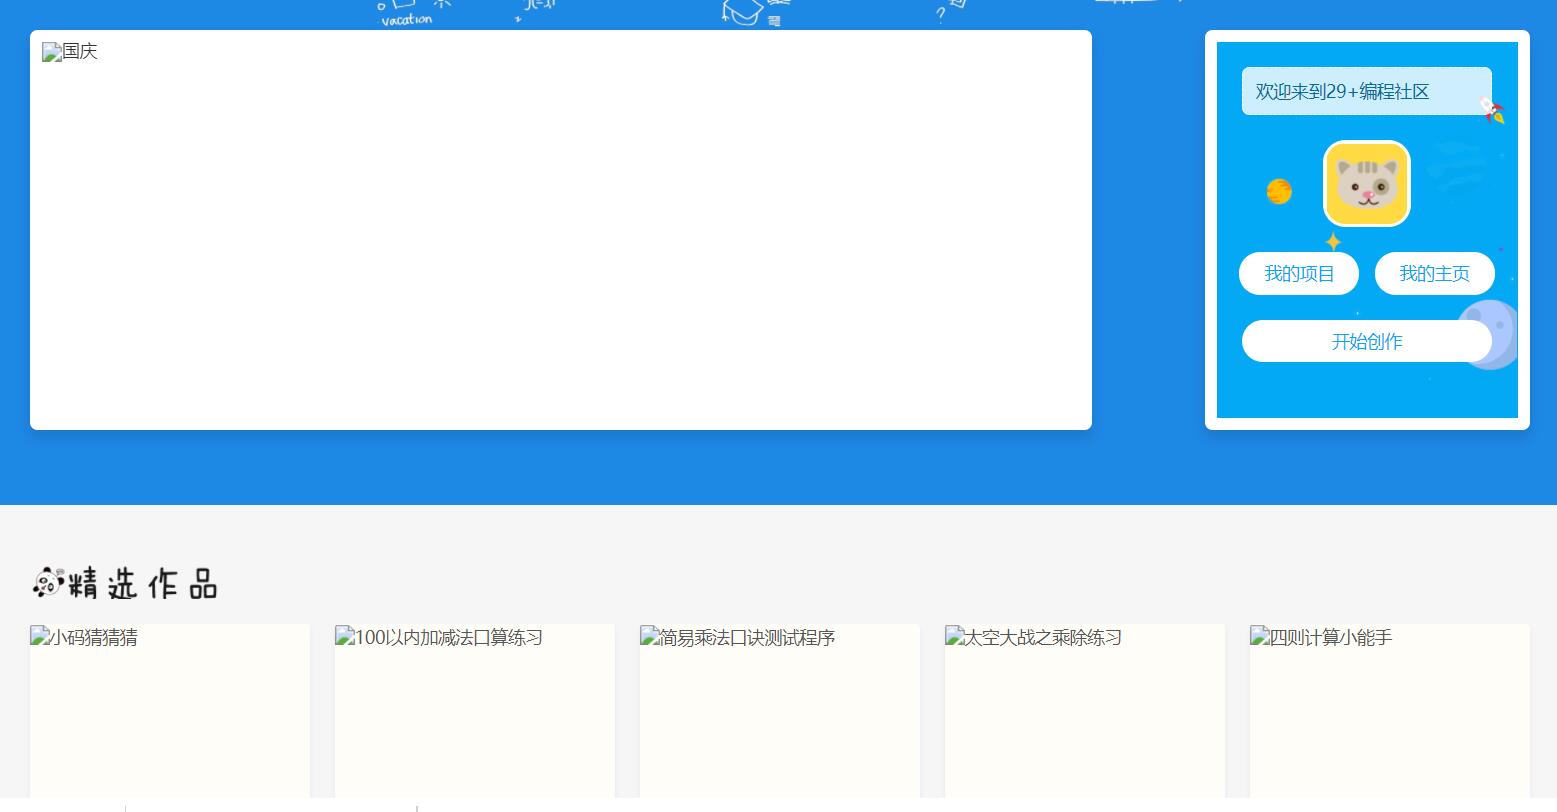The width and height of the screenshot is (1557, 812).
Task: Click the cat avatar profile picture
Action: click(x=1367, y=184)
